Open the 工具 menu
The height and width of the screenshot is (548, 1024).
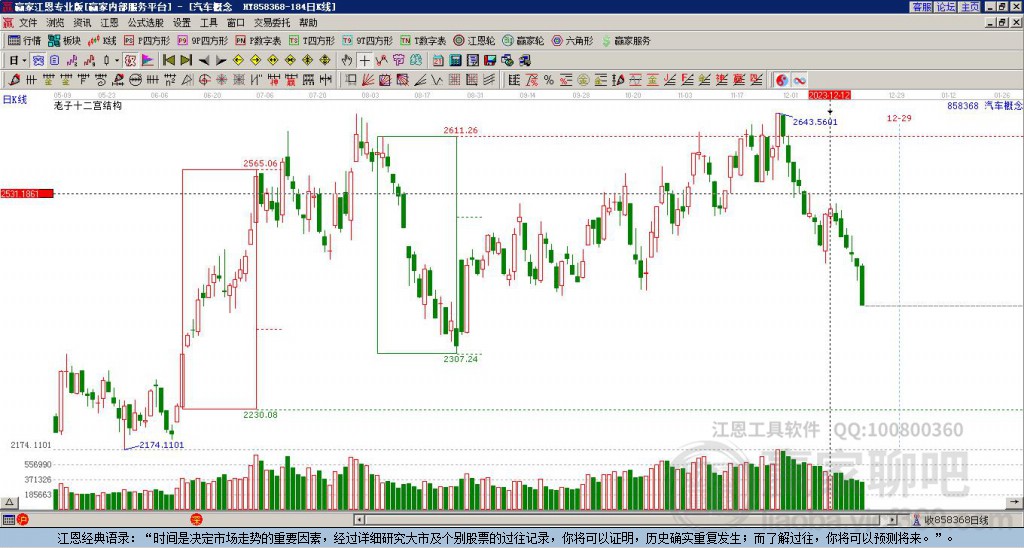(x=208, y=23)
